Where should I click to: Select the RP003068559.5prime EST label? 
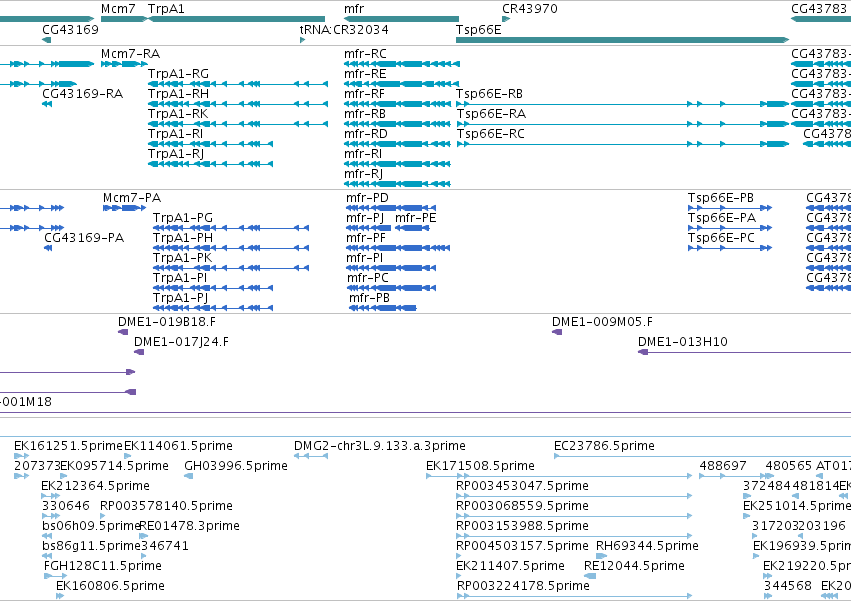pos(523,506)
